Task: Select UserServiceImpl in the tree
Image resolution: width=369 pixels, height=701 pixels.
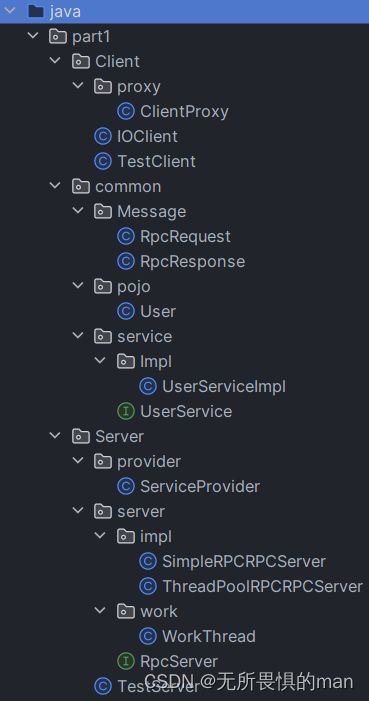Action: 212,386
